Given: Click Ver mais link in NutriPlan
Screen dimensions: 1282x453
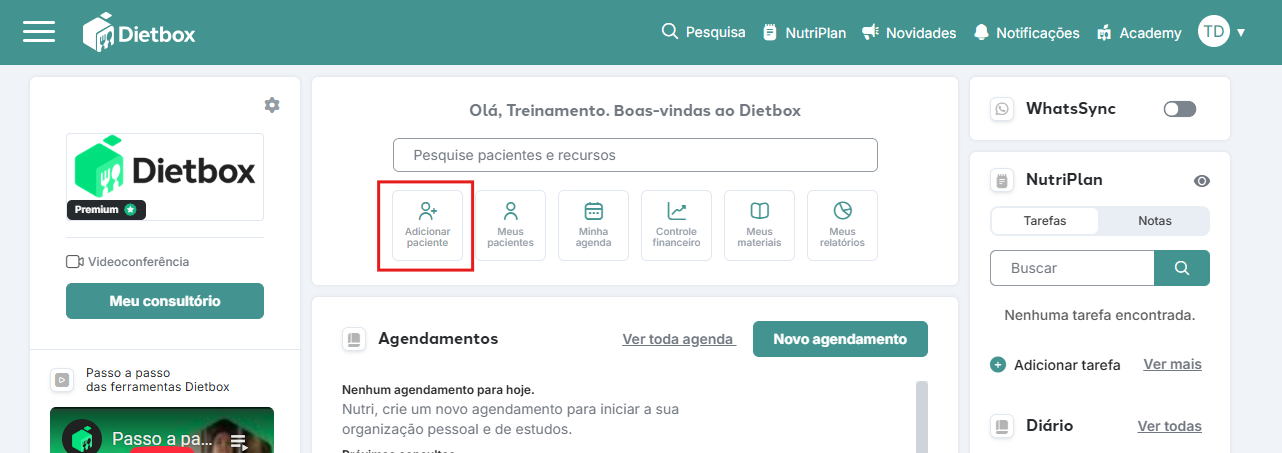Looking at the screenshot, I should tap(1173, 364).
